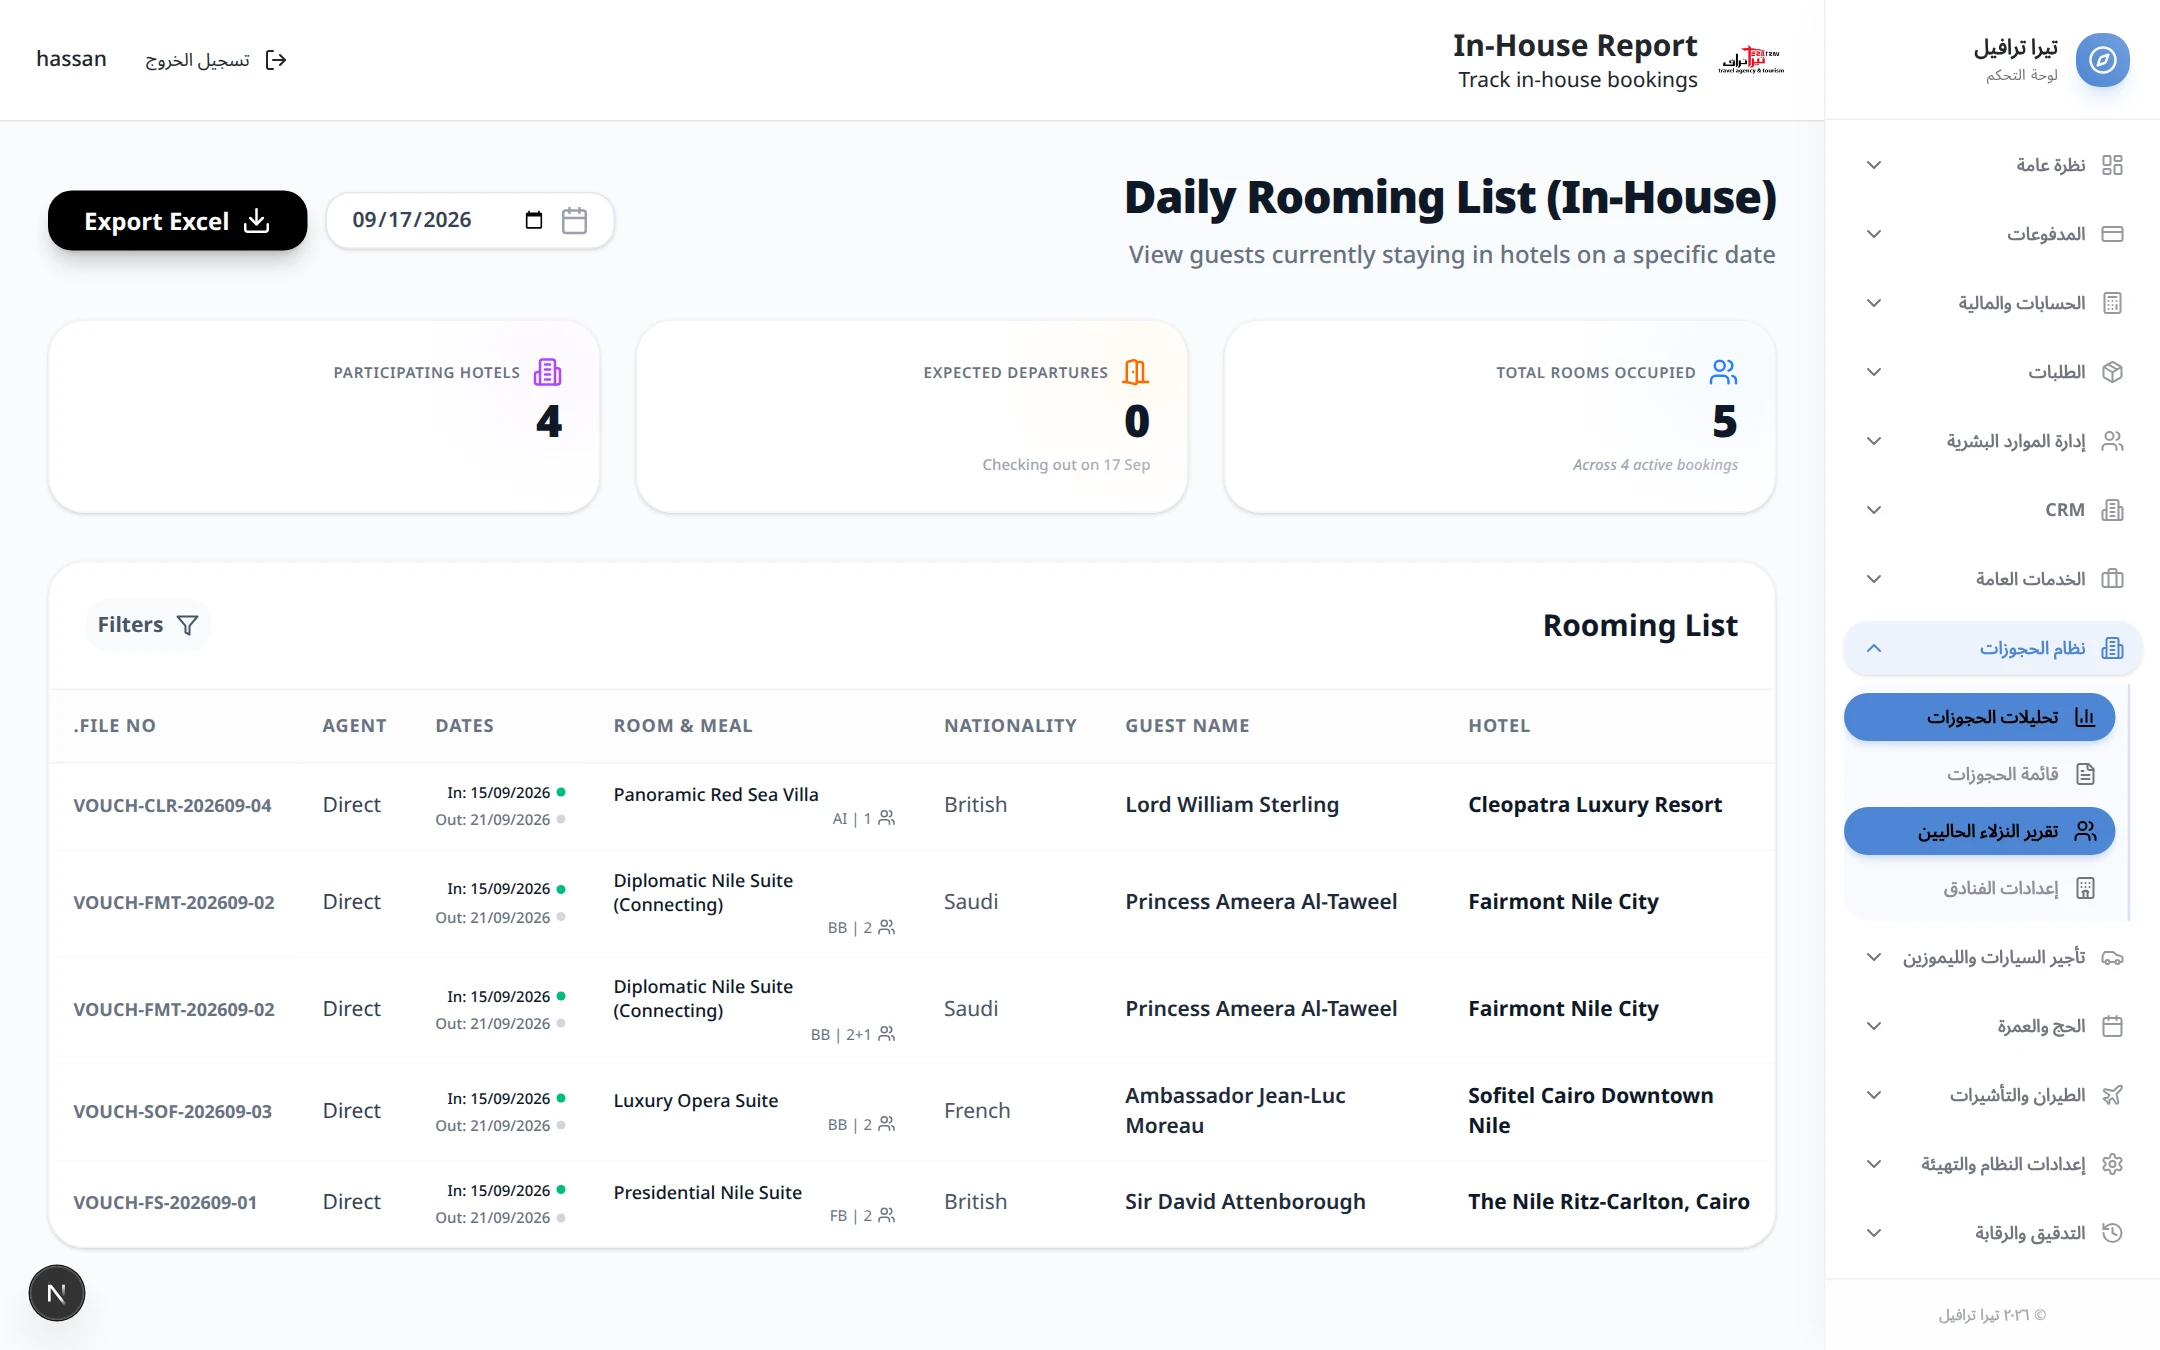Click the participating hotels building icon

click(x=547, y=372)
